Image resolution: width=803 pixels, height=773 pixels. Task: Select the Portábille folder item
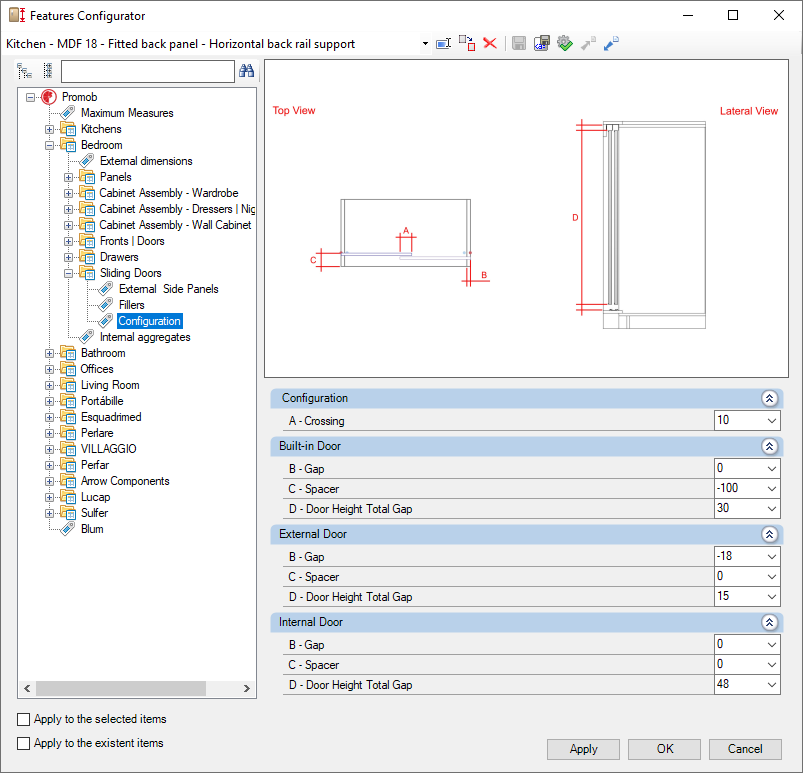point(102,401)
